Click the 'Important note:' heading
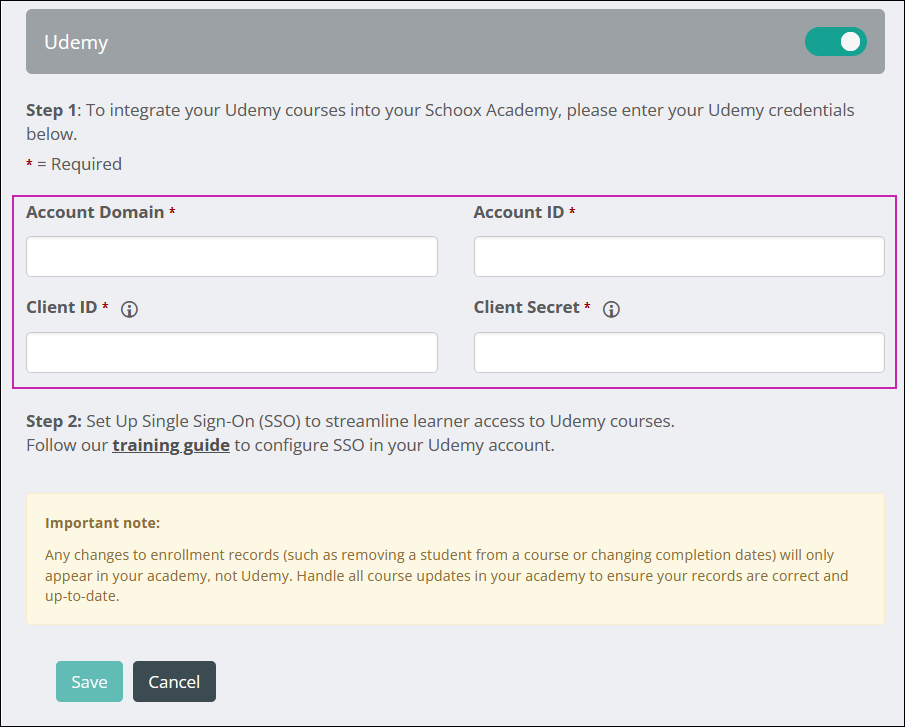Image resolution: width=905 pixels, height=727 pixels. coord(103,523)
